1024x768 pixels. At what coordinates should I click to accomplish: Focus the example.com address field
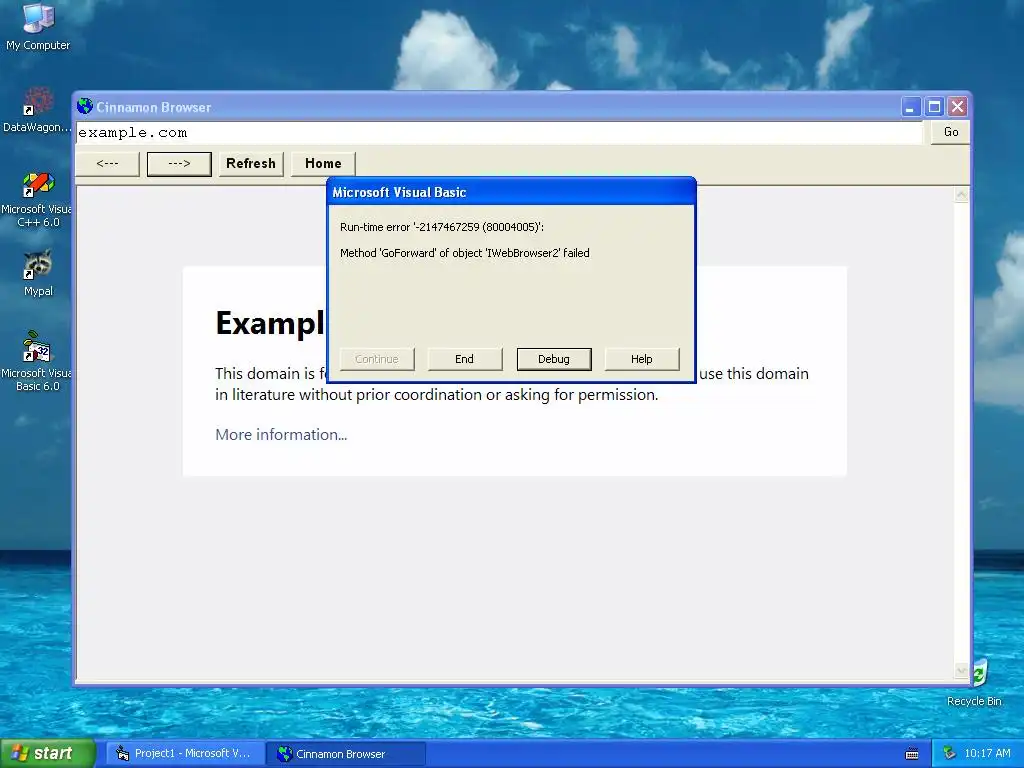point(500,133)
